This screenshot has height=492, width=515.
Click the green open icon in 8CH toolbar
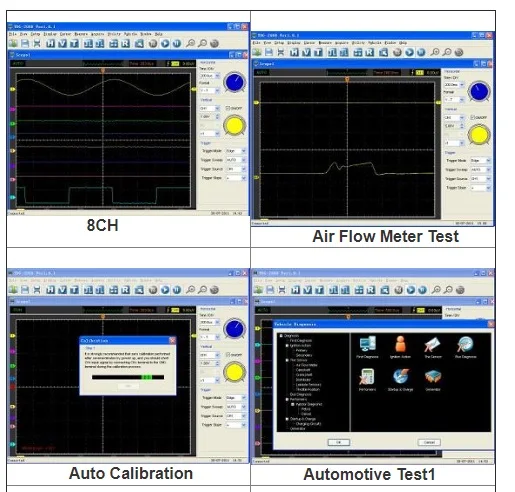coord(13,43)
